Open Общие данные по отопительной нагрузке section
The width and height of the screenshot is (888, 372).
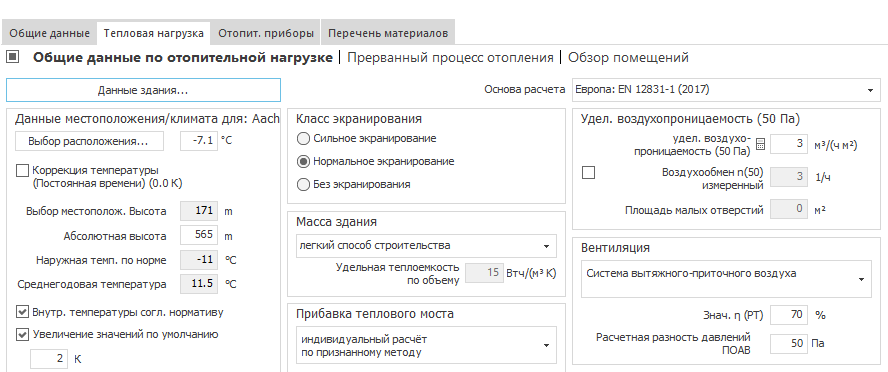point(182,57)
